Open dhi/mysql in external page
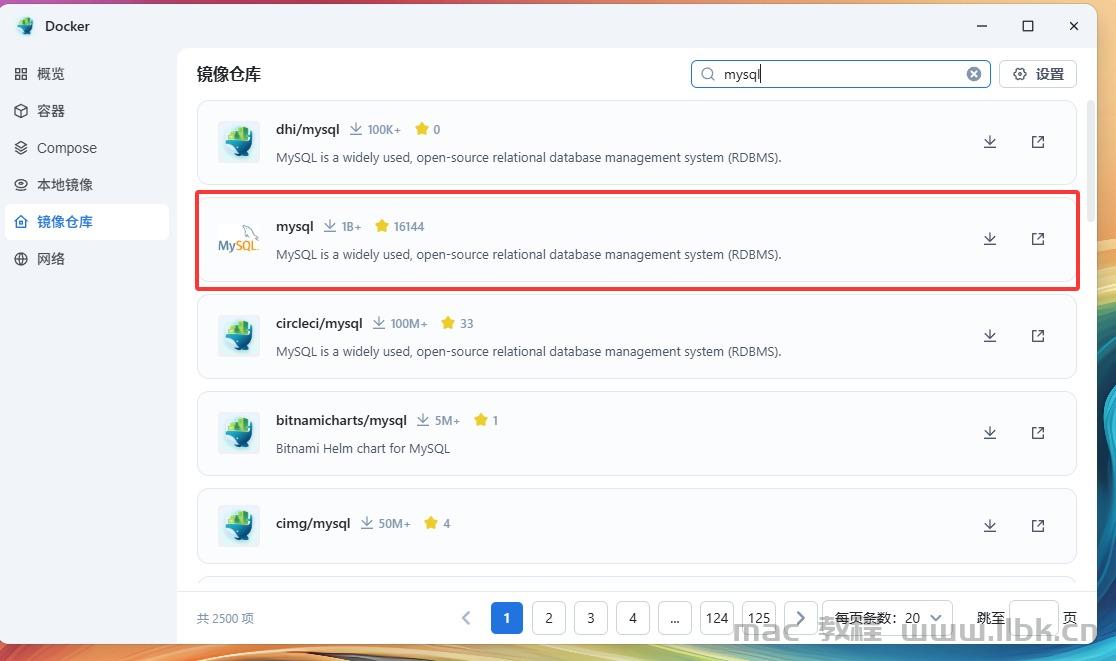Viewport: 1116px width, 661px height. pos(1038,142)
